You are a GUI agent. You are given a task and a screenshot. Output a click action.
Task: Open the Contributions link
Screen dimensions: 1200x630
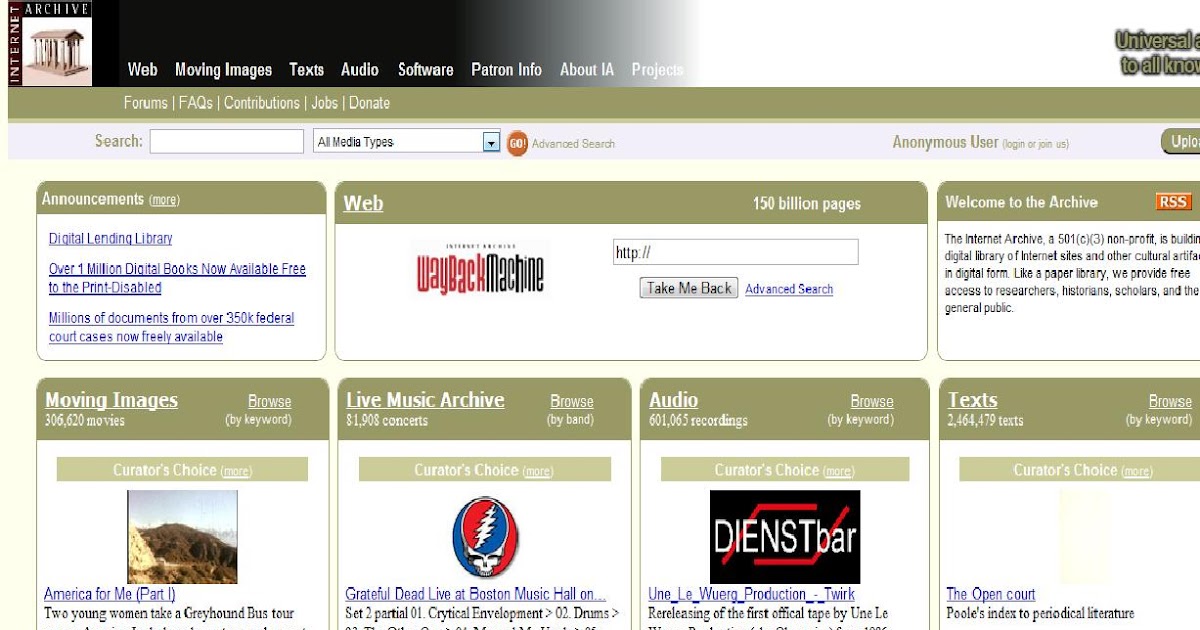(262, 103)
